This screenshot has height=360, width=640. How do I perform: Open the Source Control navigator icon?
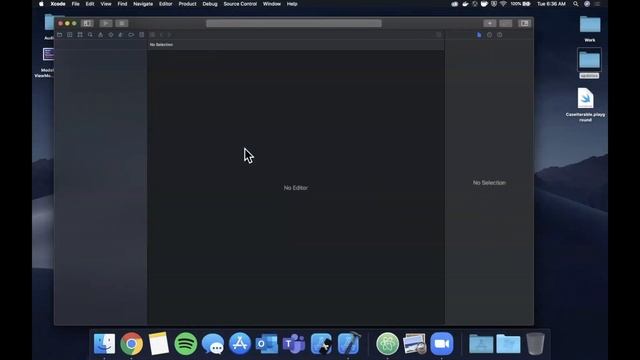coord(70,35)
